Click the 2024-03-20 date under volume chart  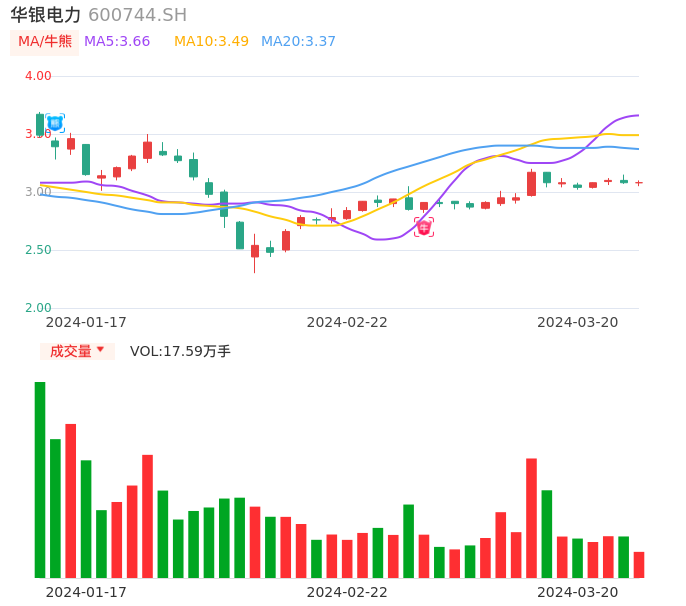pyautogui.click(x=577, y=592)
